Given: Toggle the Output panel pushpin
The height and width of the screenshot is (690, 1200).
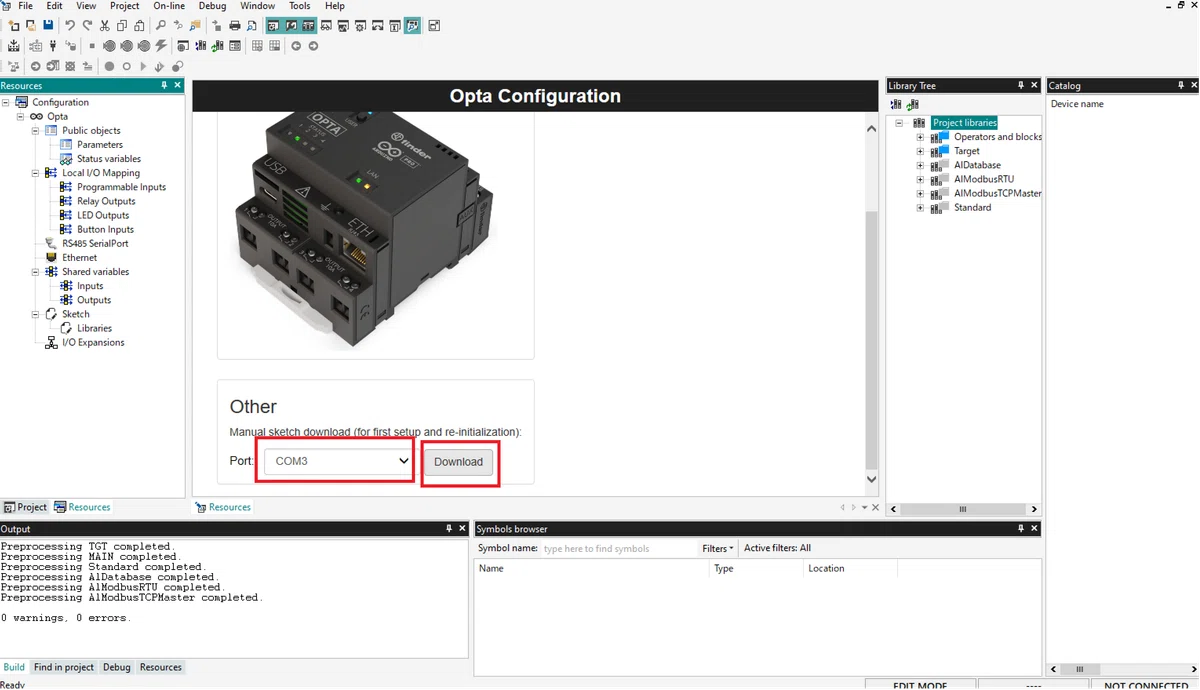Looking at the screenshot, I should tap(449, 529).
